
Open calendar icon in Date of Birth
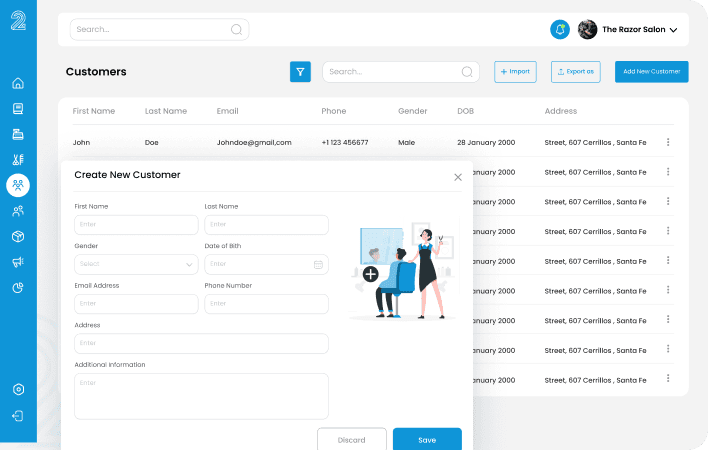coord(318,264)
